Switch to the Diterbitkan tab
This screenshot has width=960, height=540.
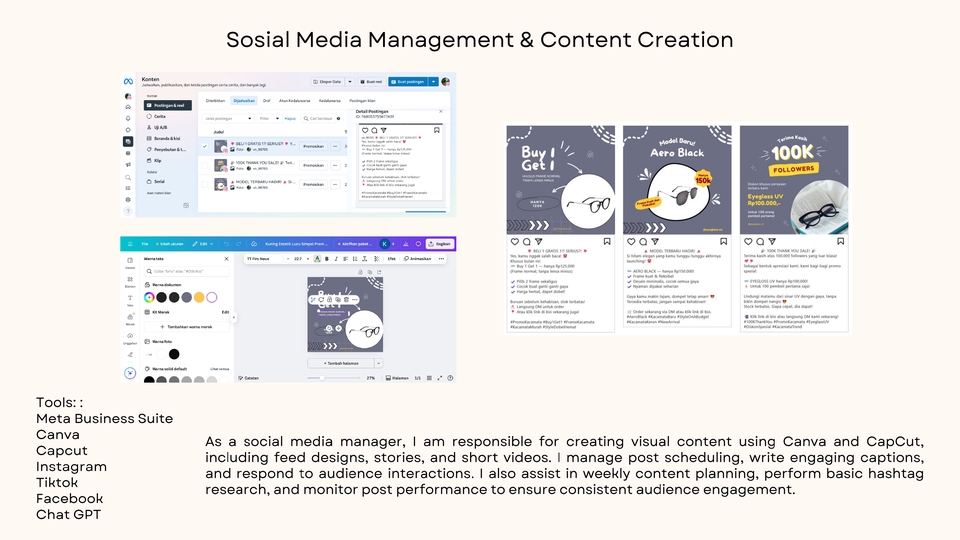pos(215,101)
